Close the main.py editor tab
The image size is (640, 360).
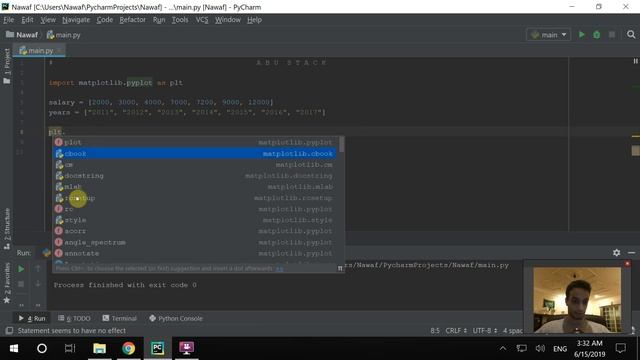[60, 51]
